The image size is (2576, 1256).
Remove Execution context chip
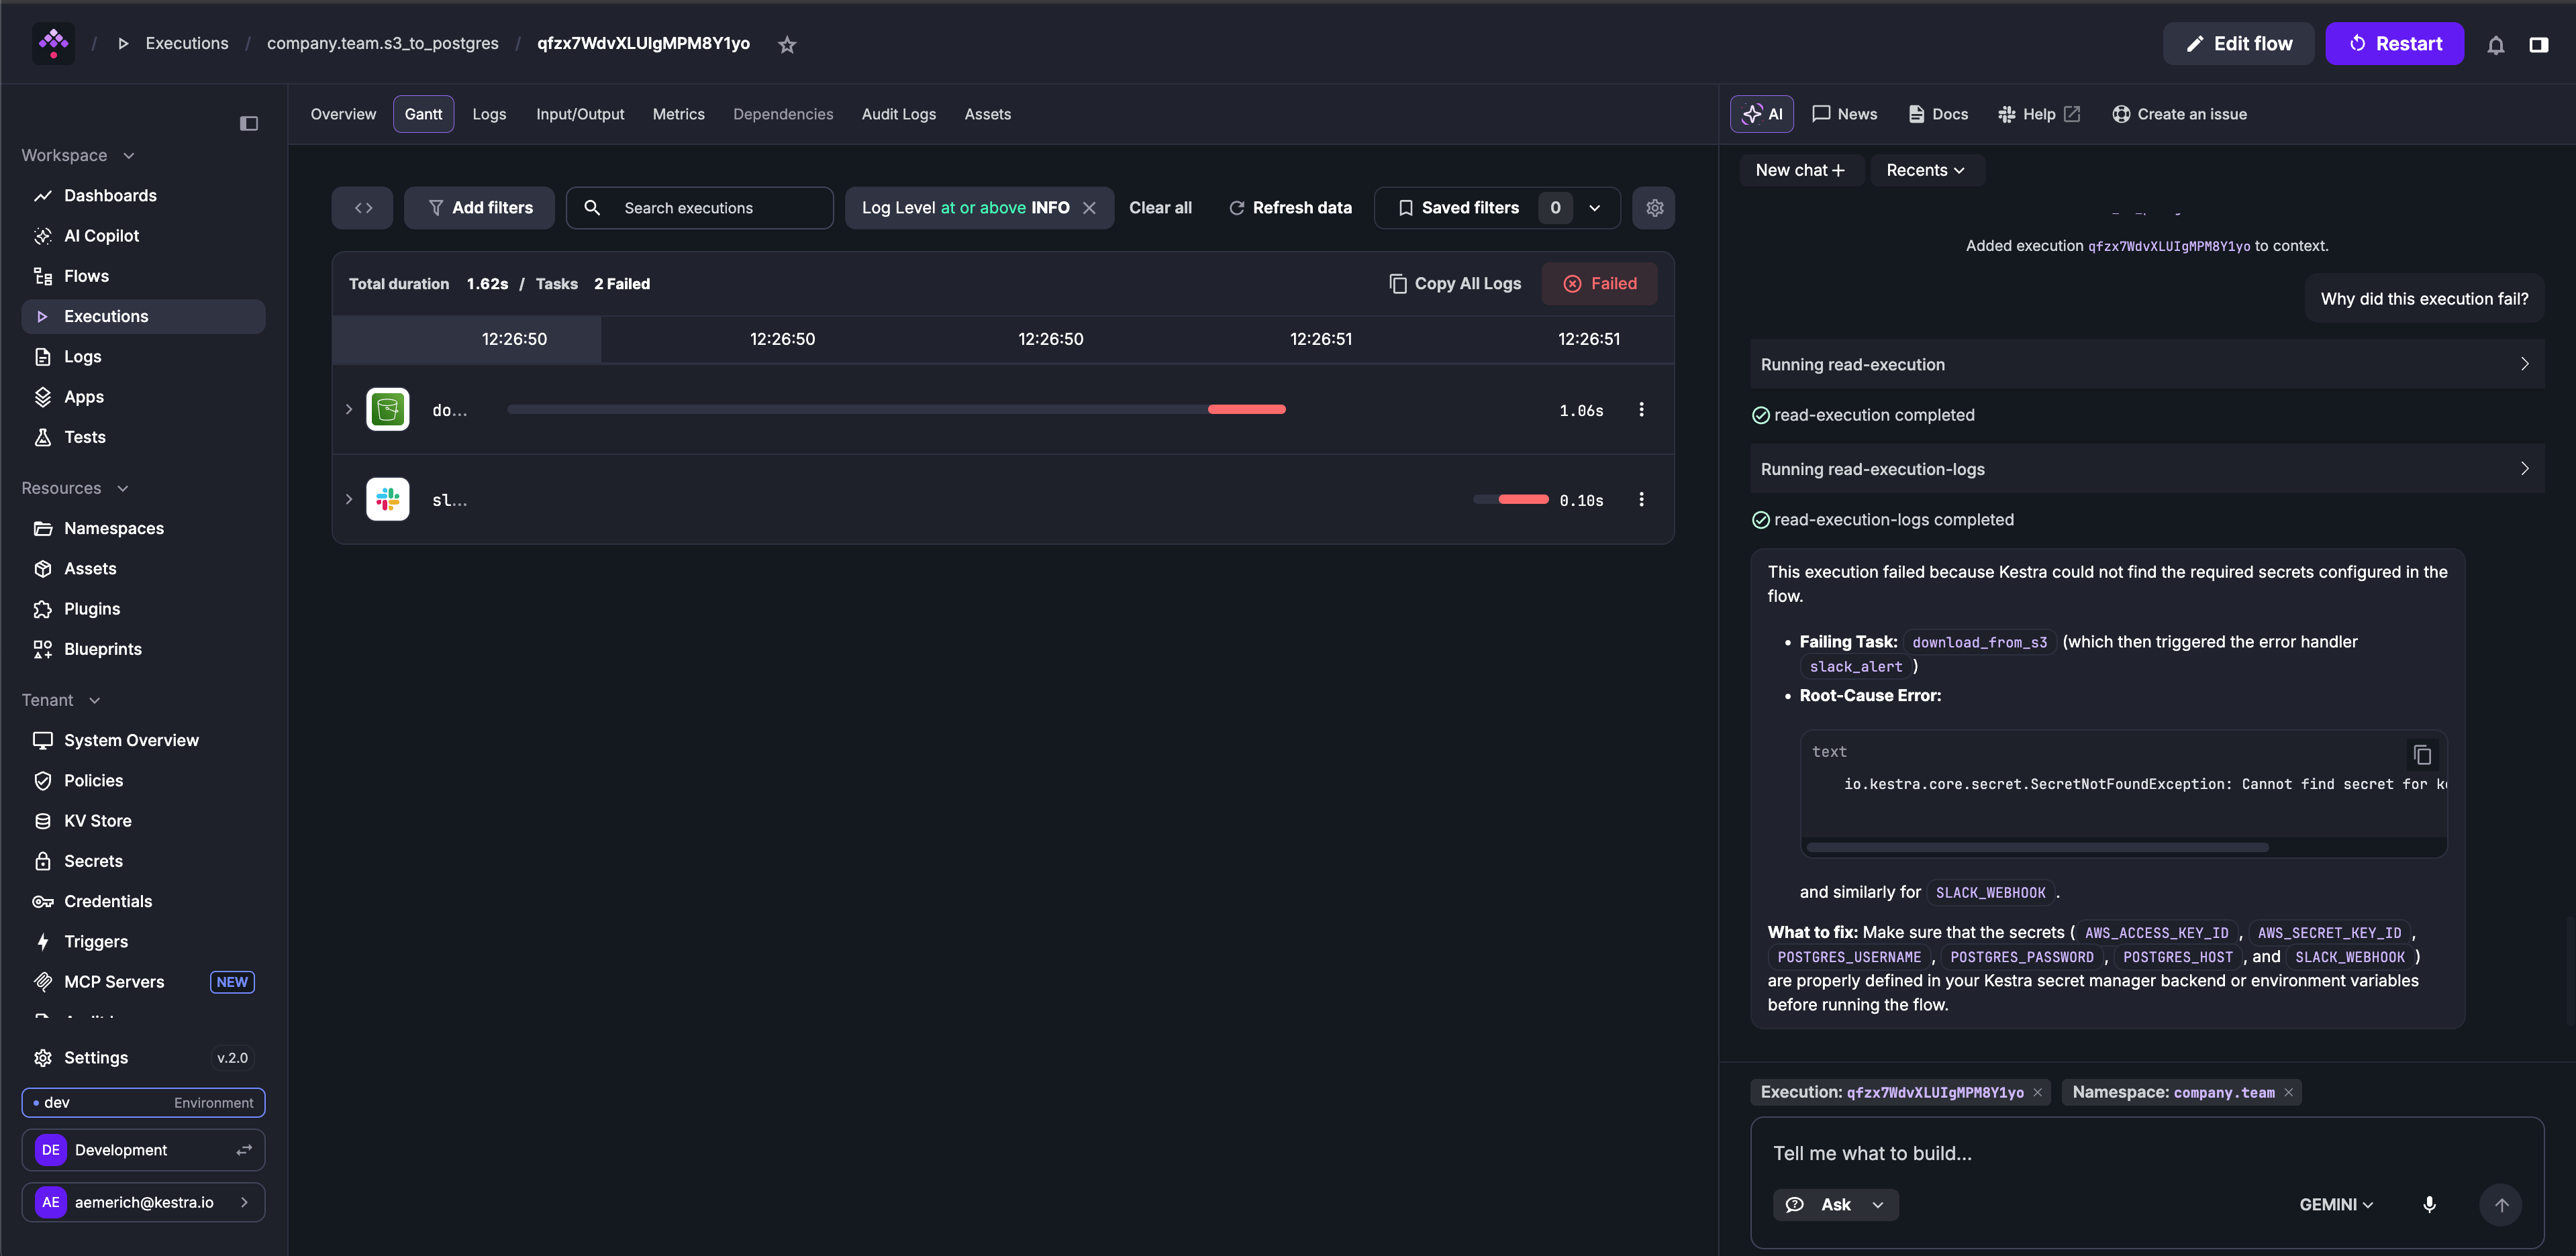pyautogui.click(x=2037, y=1092)
